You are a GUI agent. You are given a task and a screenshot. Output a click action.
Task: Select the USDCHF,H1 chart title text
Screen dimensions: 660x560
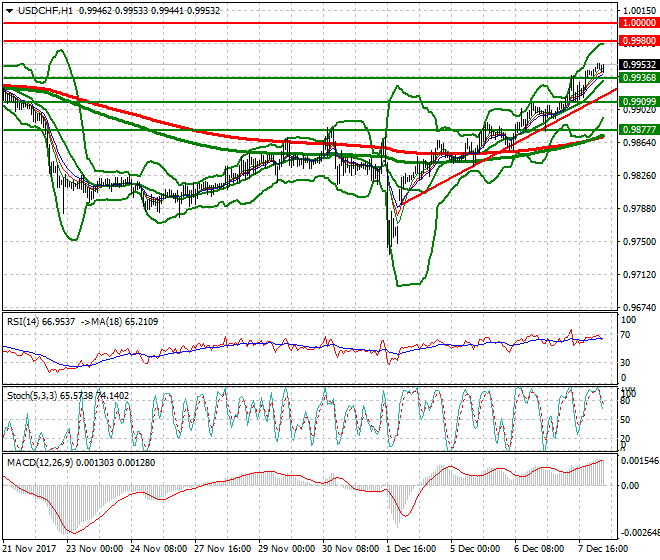[x=45, y=11]
